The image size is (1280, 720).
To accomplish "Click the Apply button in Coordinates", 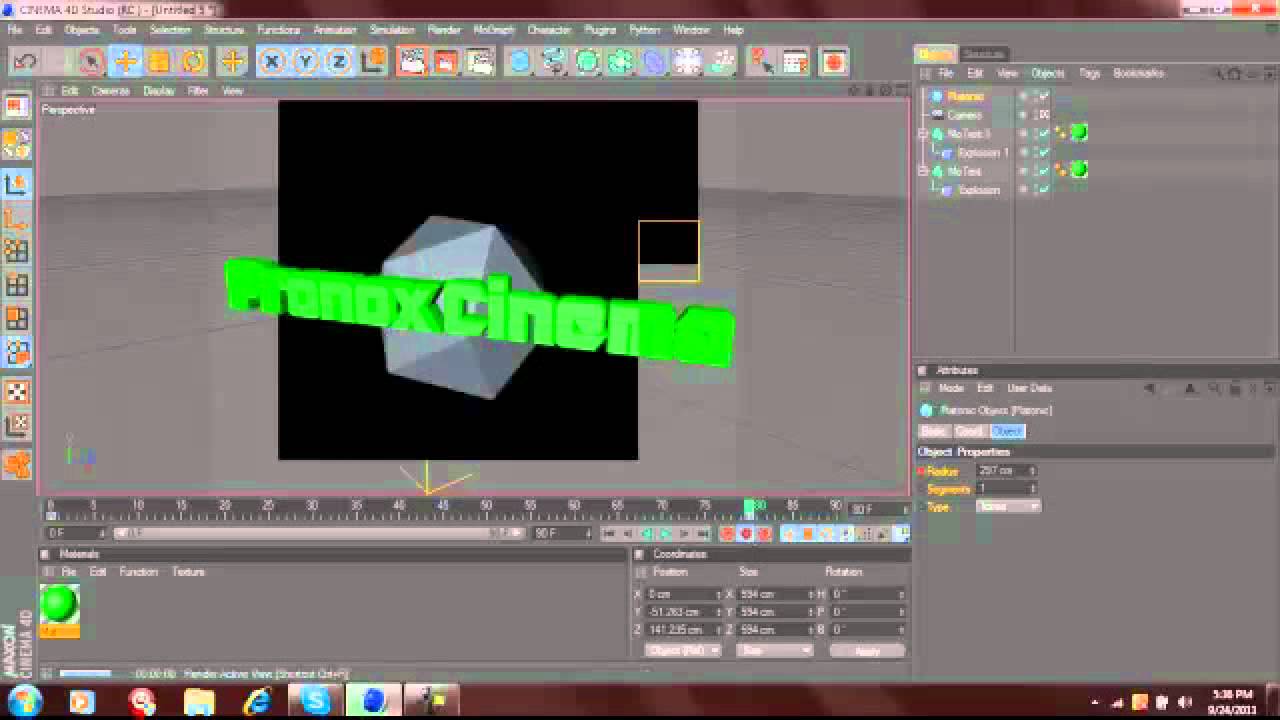I will [x=867, y=651].
